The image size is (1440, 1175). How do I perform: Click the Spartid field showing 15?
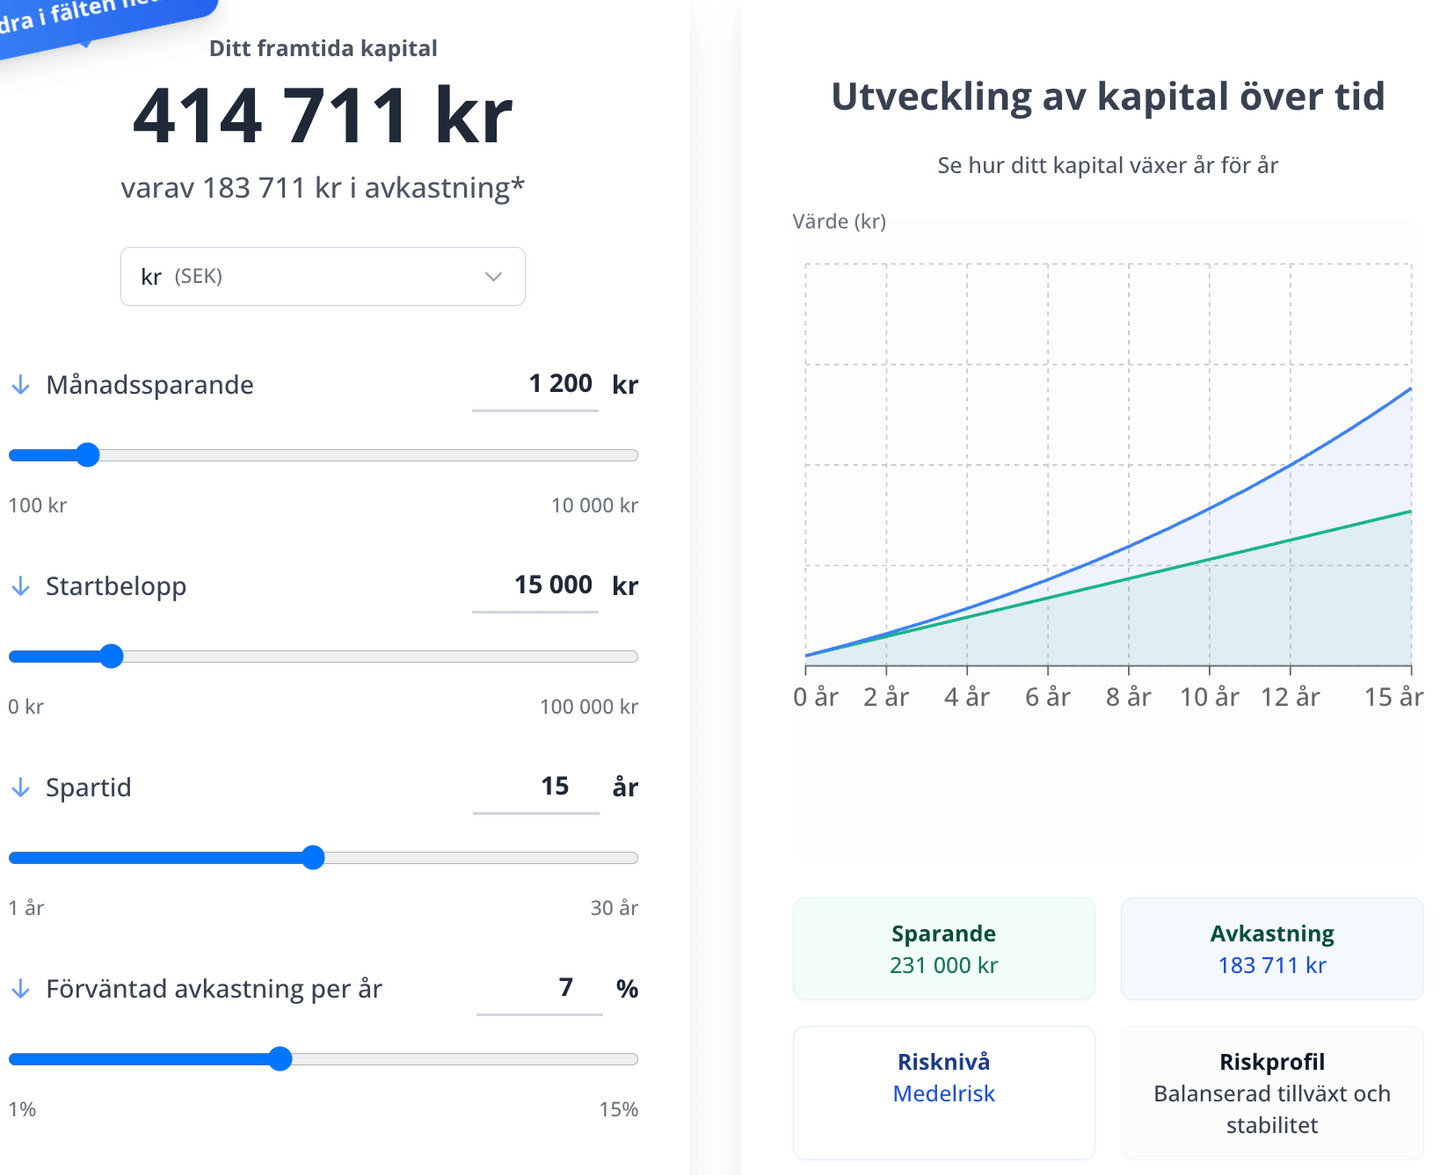pyautogui.click(x=536, y=788)
